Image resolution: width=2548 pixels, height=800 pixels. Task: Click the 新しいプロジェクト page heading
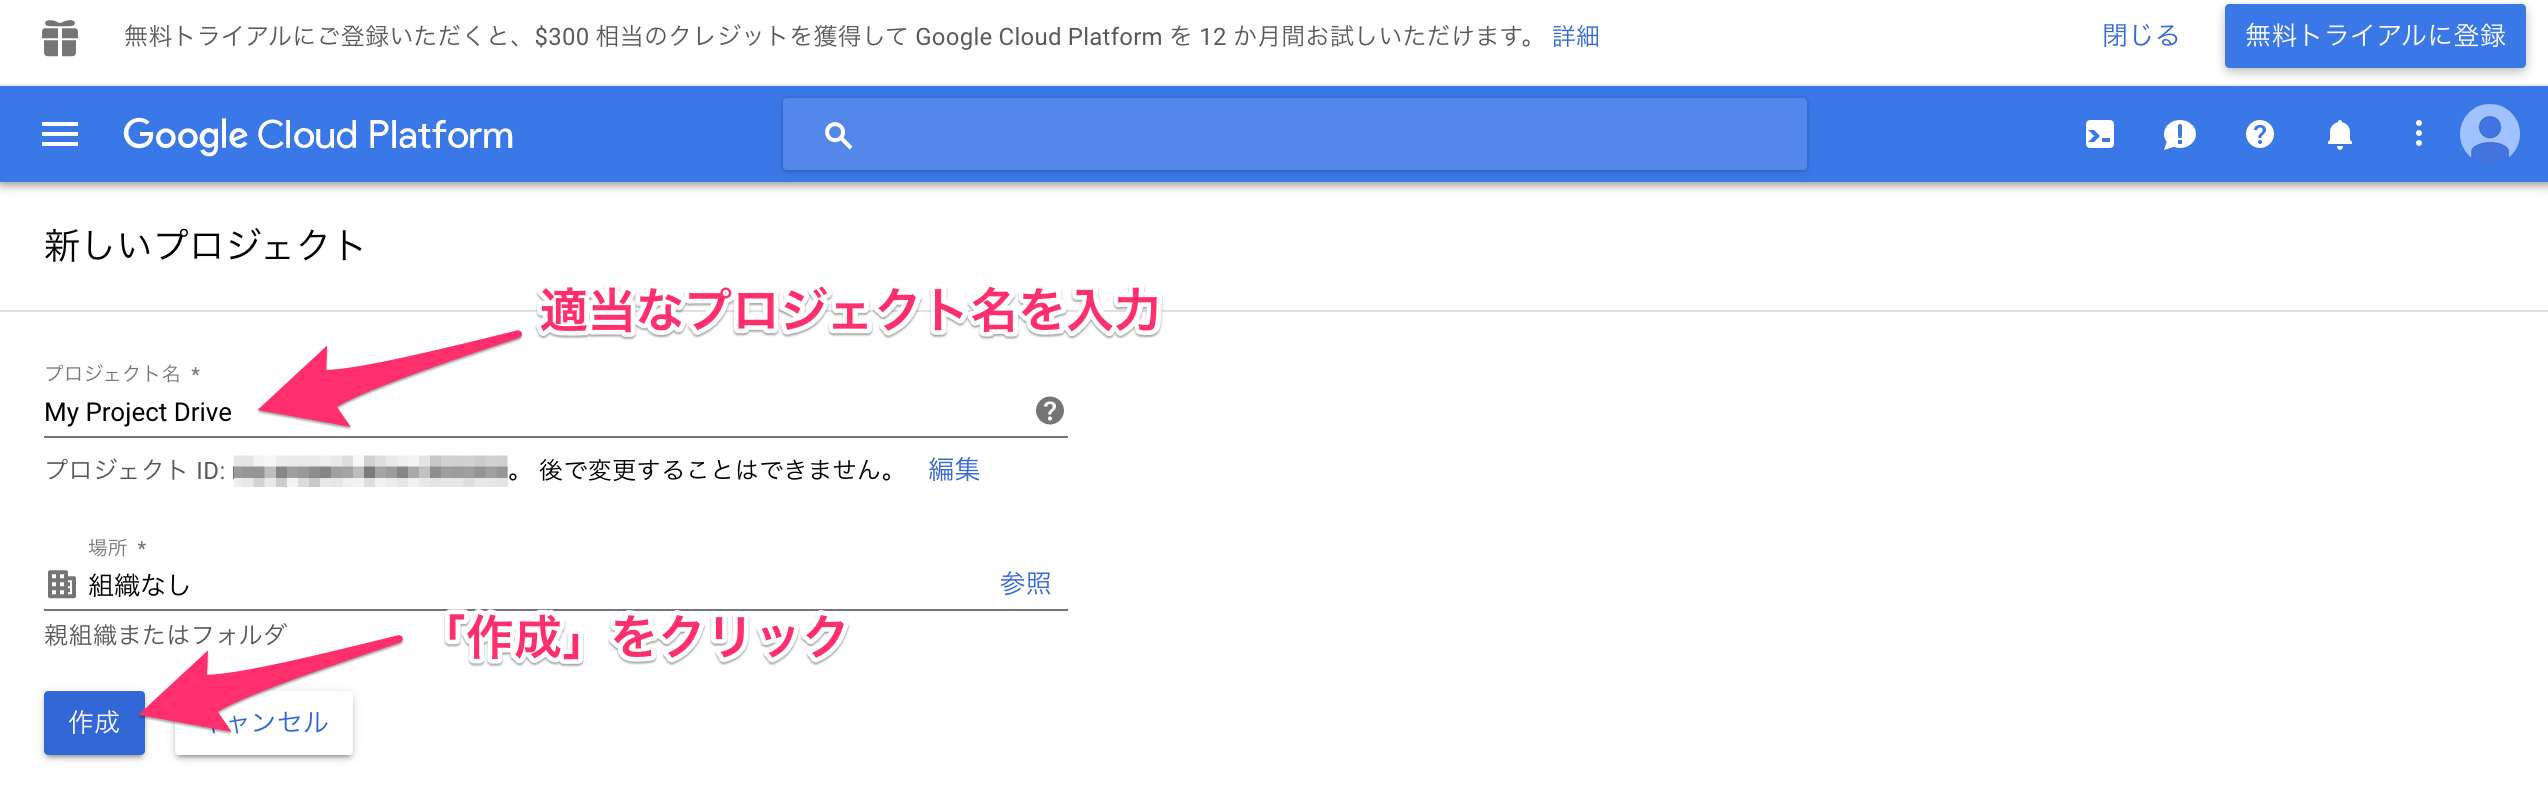[x=205, y=245]
